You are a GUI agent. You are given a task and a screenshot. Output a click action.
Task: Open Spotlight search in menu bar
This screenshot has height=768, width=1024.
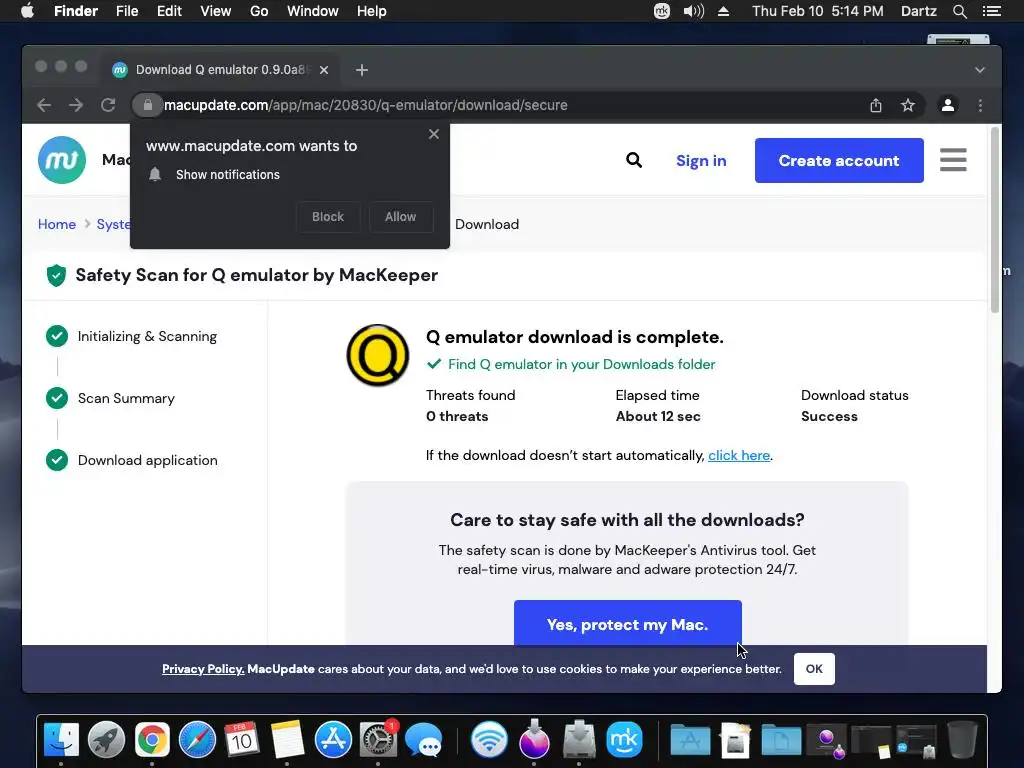click(959, 11)
